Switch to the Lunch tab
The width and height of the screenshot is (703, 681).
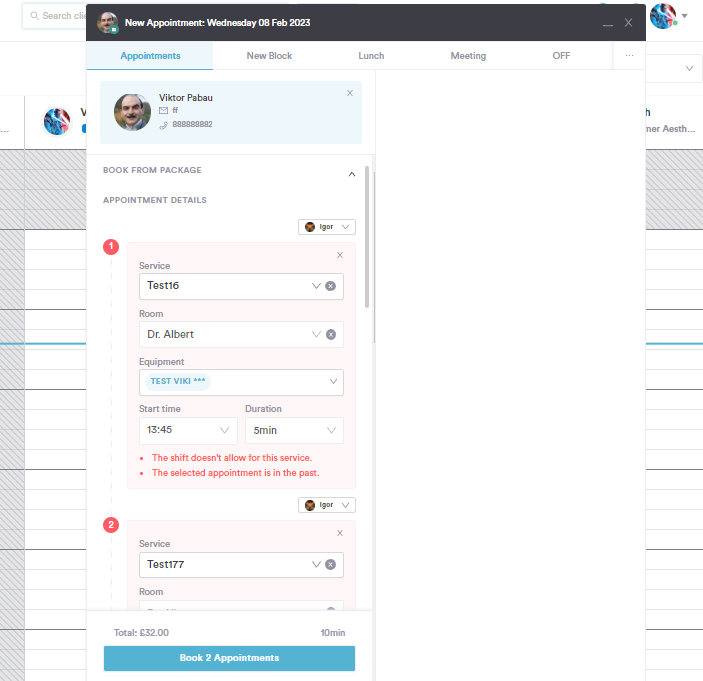coord(371,56)
